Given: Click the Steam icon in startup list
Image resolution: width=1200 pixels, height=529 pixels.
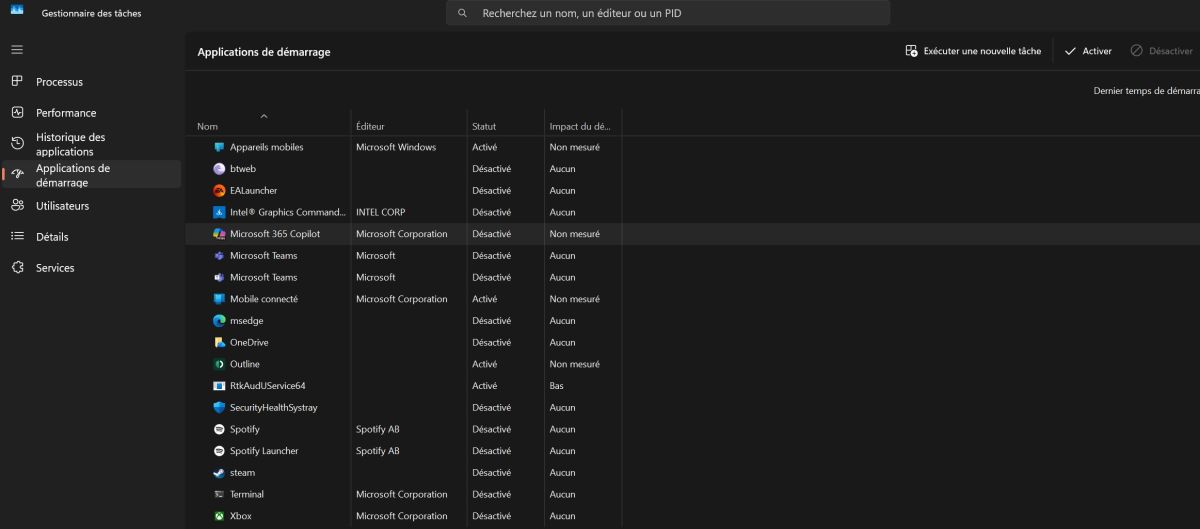Looking at the screenshot, I should click(x=219, y=473).
